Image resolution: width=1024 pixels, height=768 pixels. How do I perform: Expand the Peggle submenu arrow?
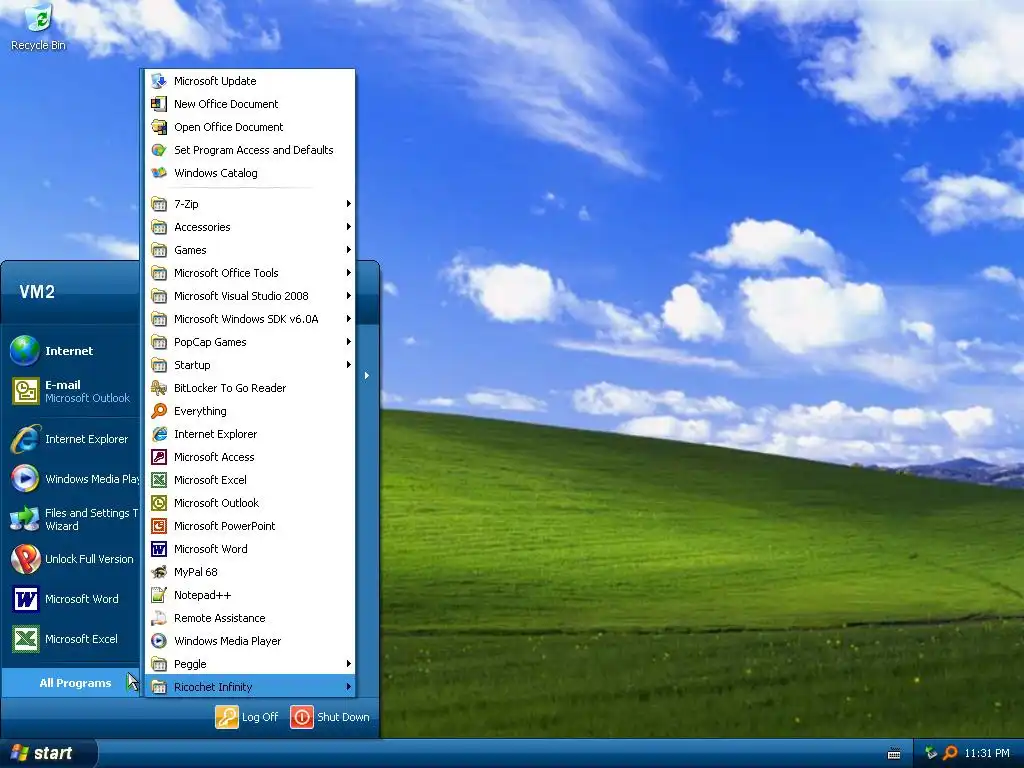pyautogui.click(x=349, y=664)
